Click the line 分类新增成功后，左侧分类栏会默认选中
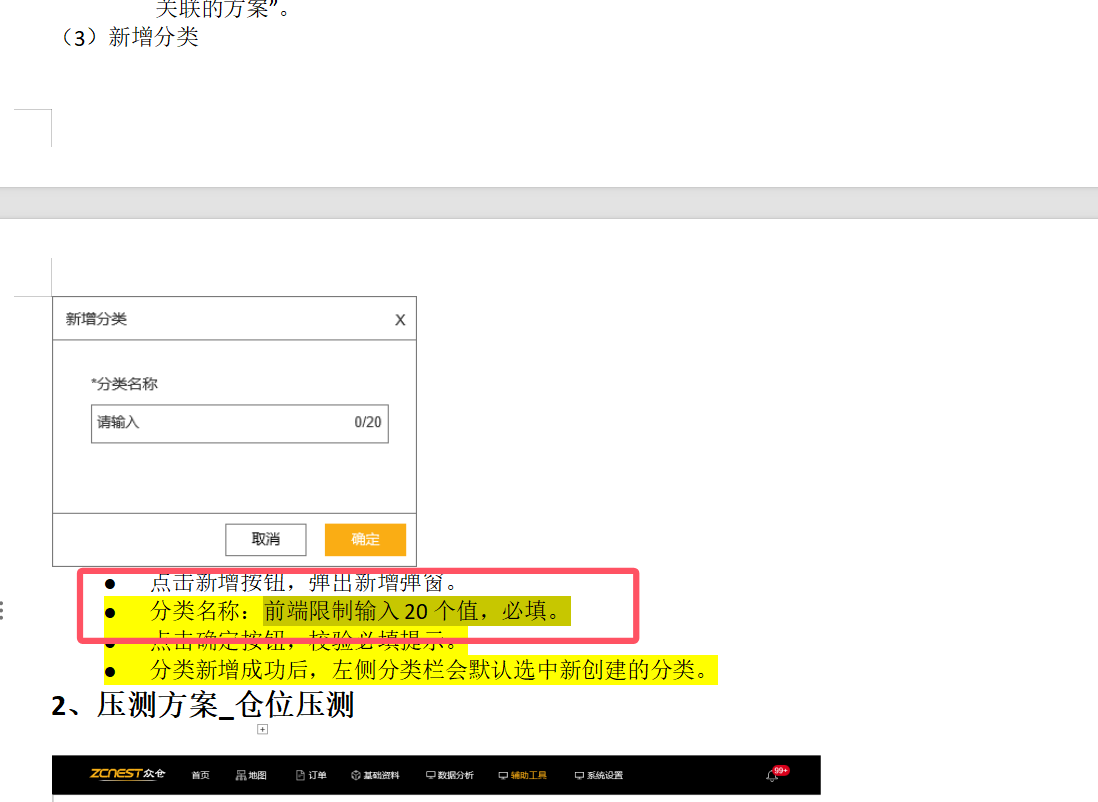This screenshot has width=1098, height=802. pyautogui.click(x=430, y=670)
